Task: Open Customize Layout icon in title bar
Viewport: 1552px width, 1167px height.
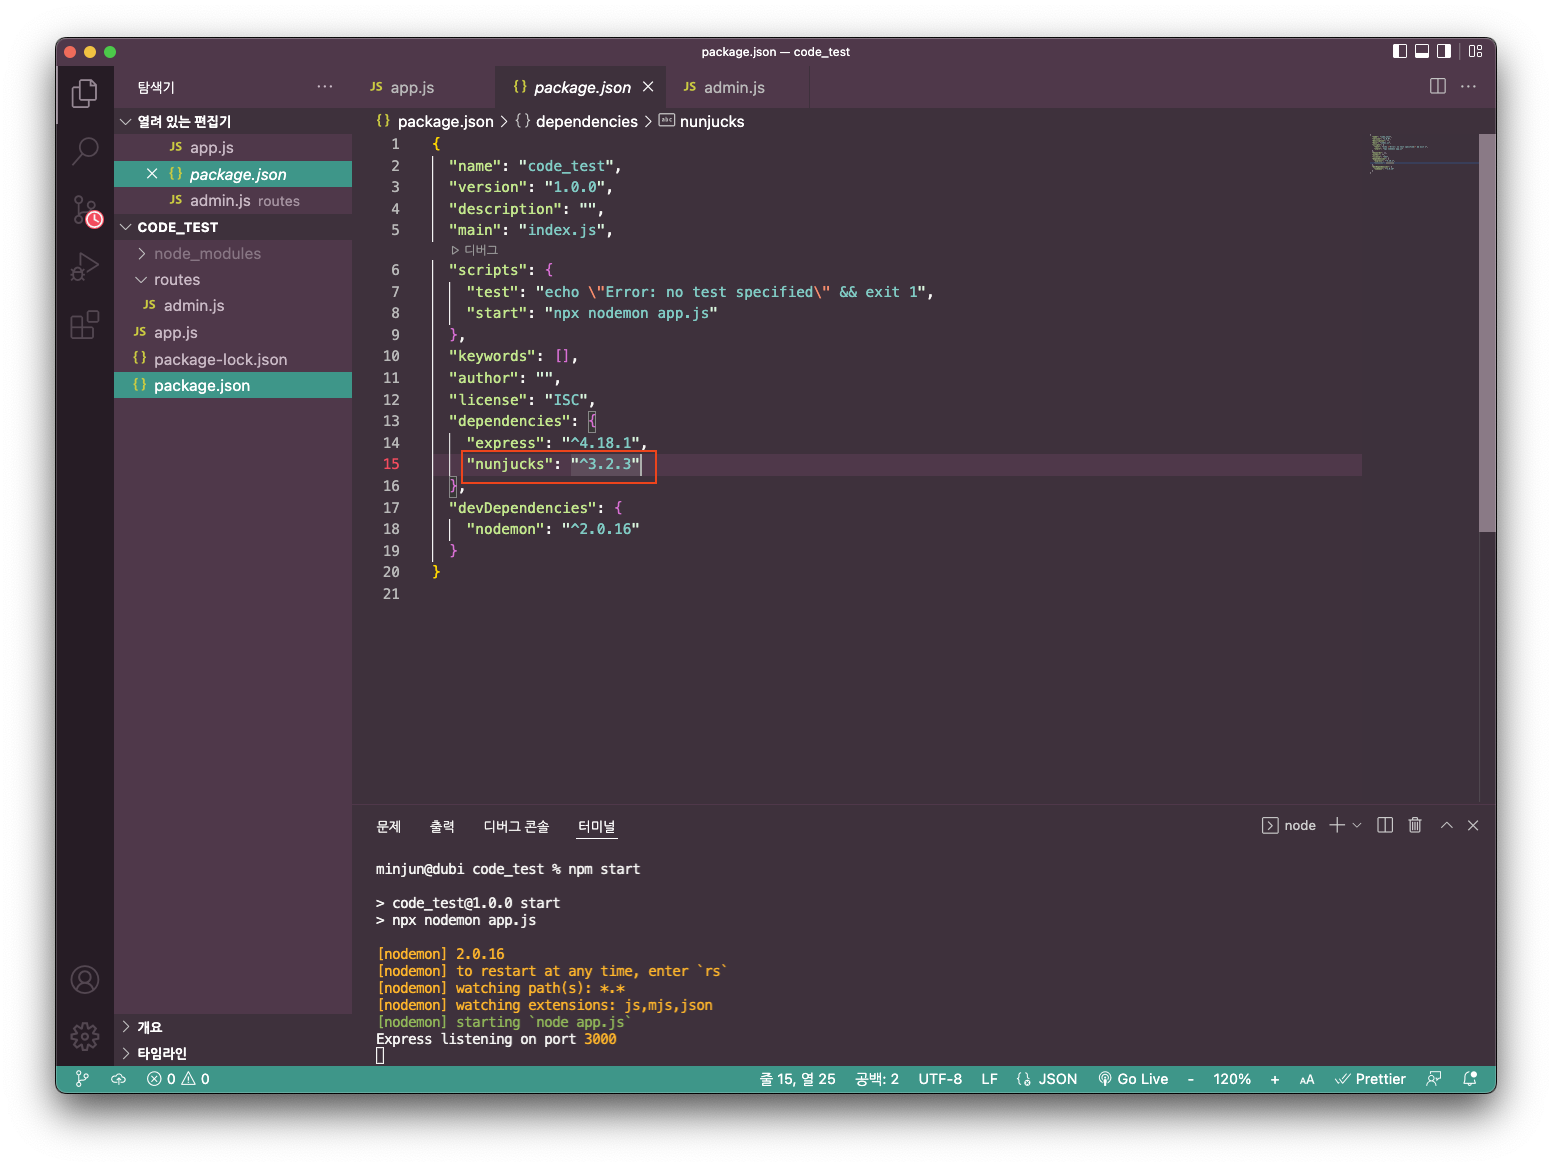Action: click(x=1476, y=51)
